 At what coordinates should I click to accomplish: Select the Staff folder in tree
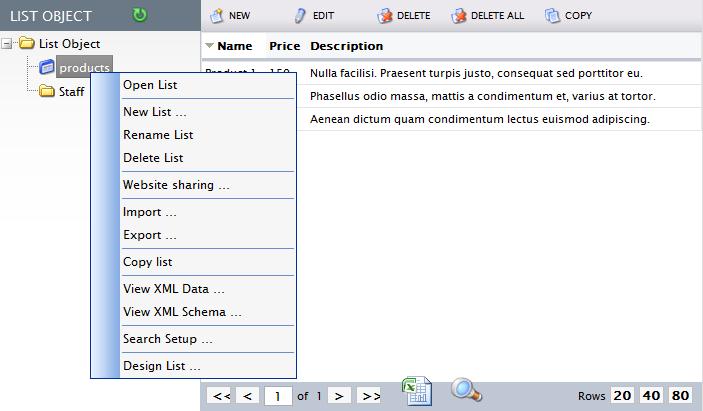[x=70, y=91]
